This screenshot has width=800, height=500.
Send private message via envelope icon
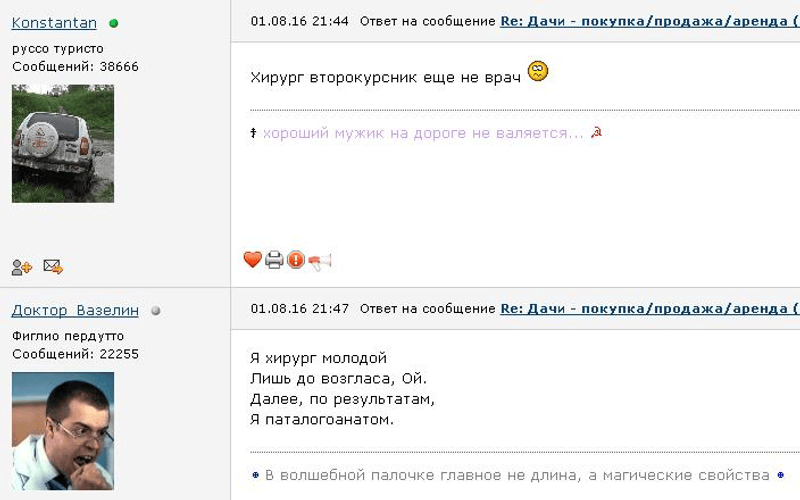[x=52, y=267]
